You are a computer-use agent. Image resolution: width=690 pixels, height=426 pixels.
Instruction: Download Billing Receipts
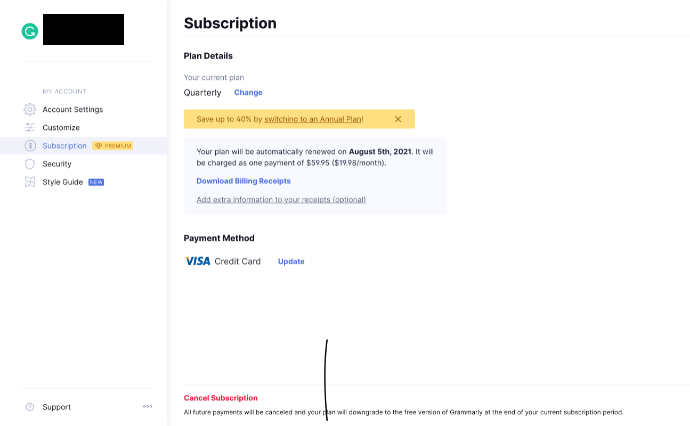243,181
